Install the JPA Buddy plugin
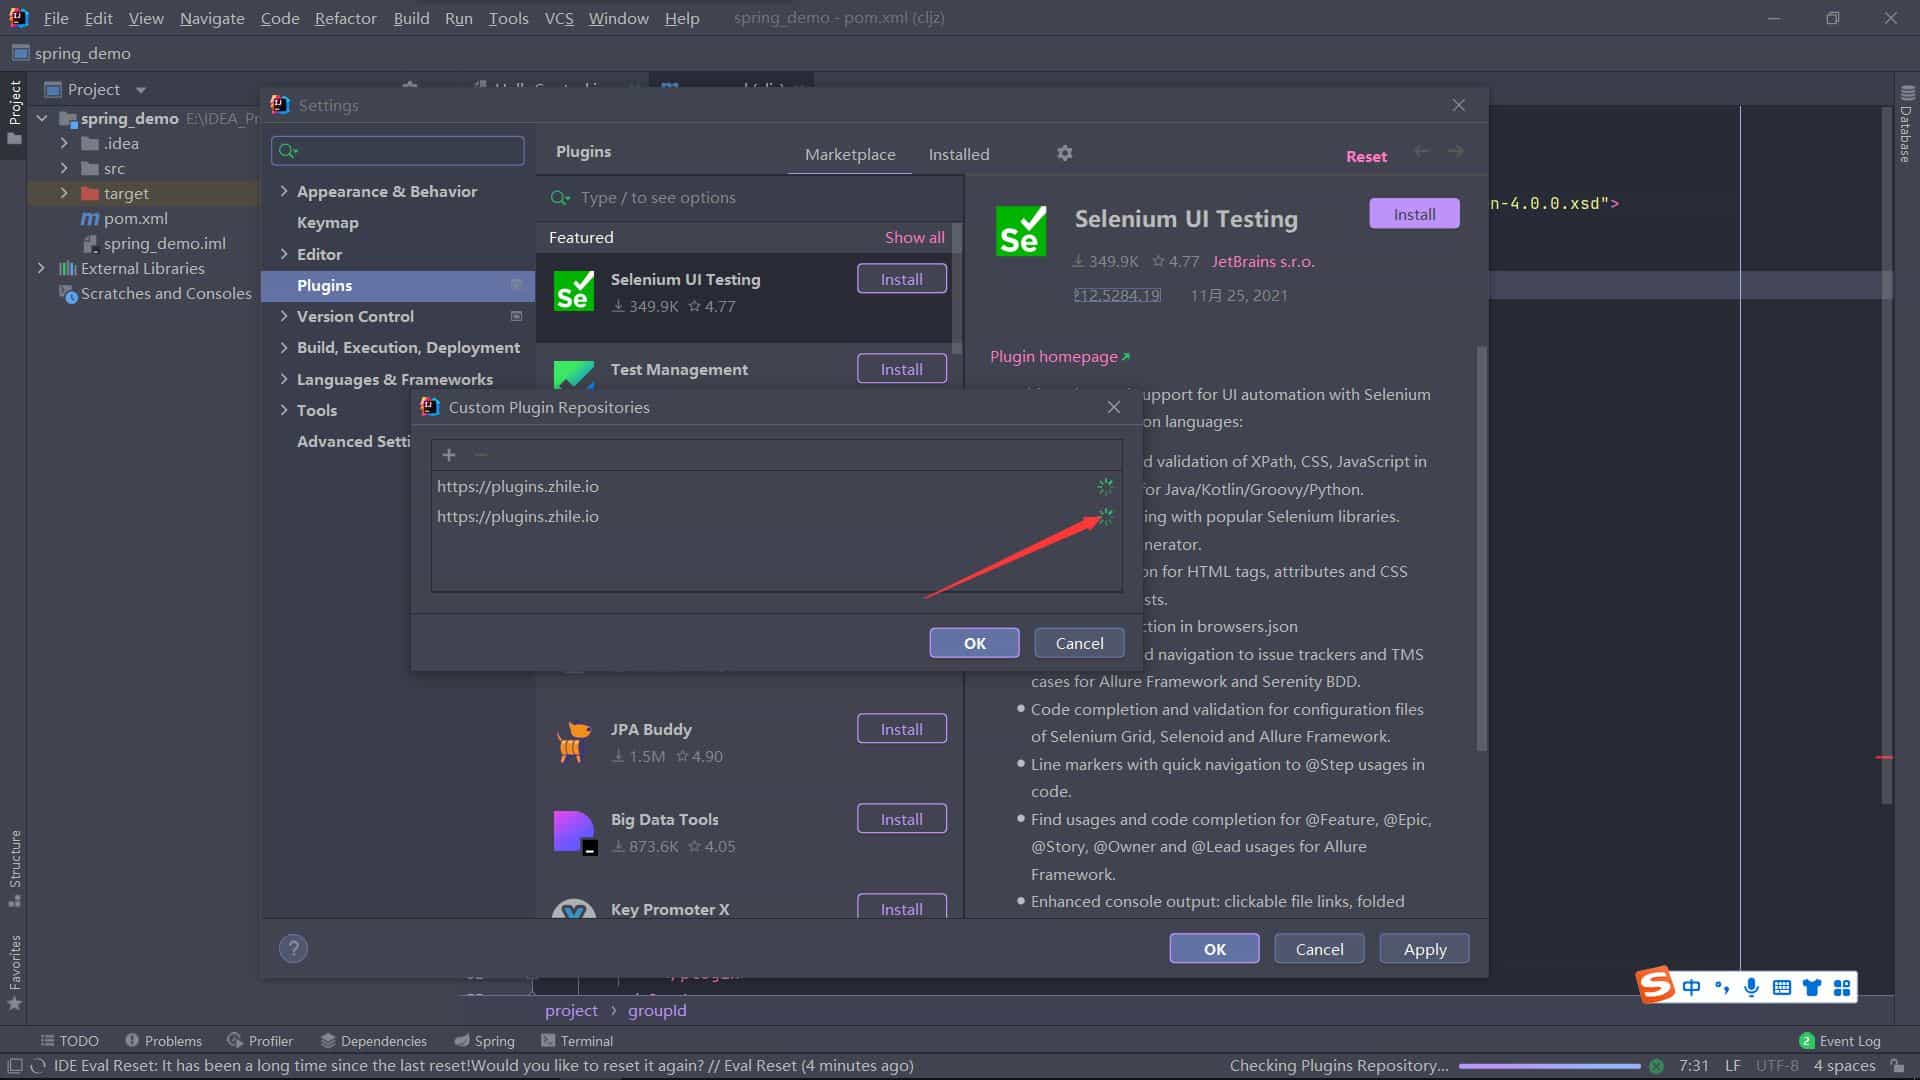This screenshot has height=1080, width=1920. point(901,729)
